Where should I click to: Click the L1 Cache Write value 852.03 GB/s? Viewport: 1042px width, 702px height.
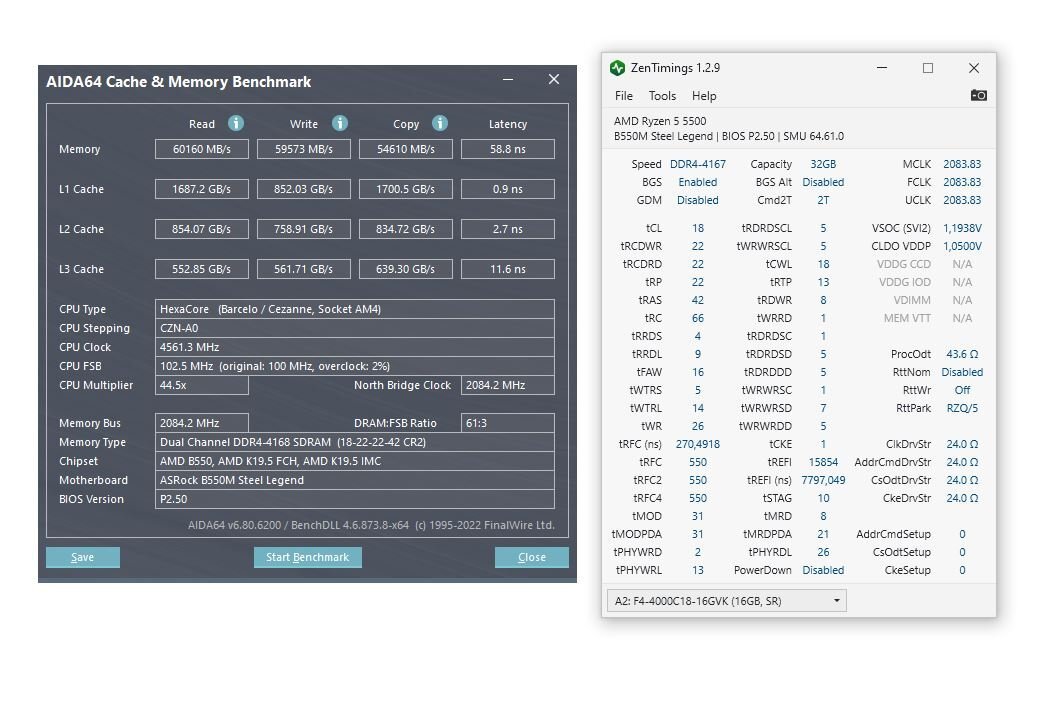coord(304,189)
